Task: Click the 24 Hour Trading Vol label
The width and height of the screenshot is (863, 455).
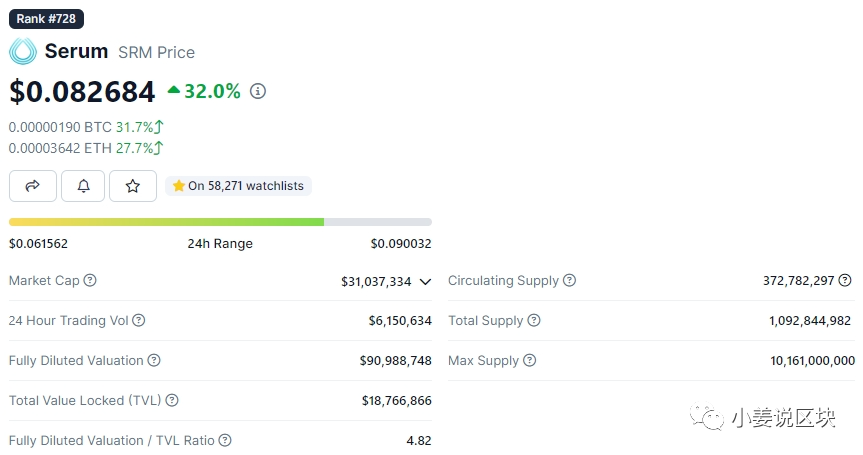Action: pos(68,320)
